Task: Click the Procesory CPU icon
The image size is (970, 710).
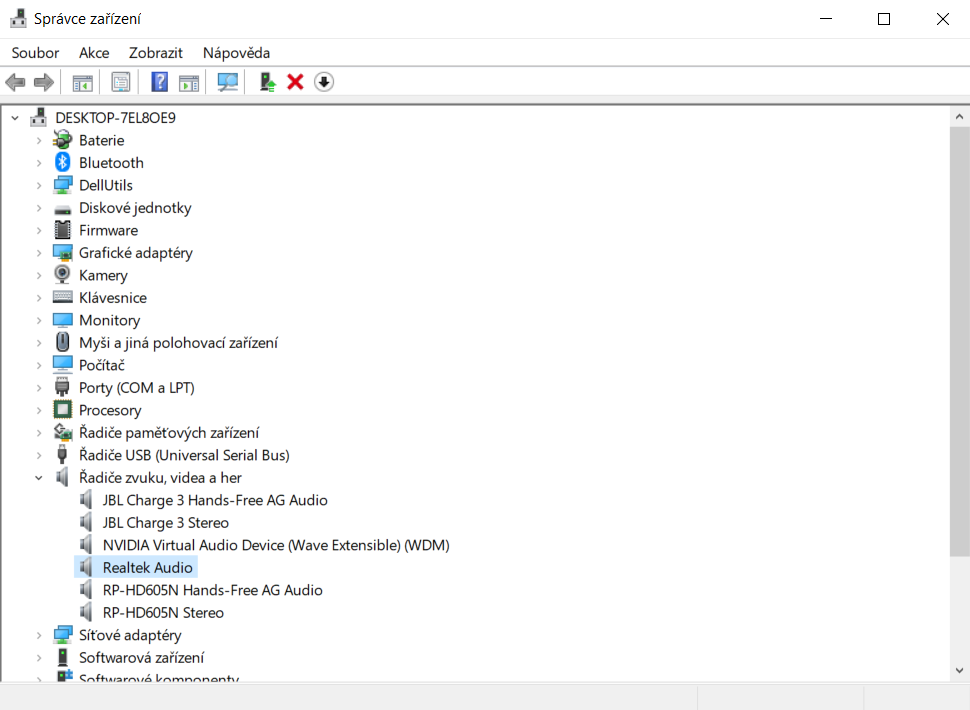Action: point(62,409)
